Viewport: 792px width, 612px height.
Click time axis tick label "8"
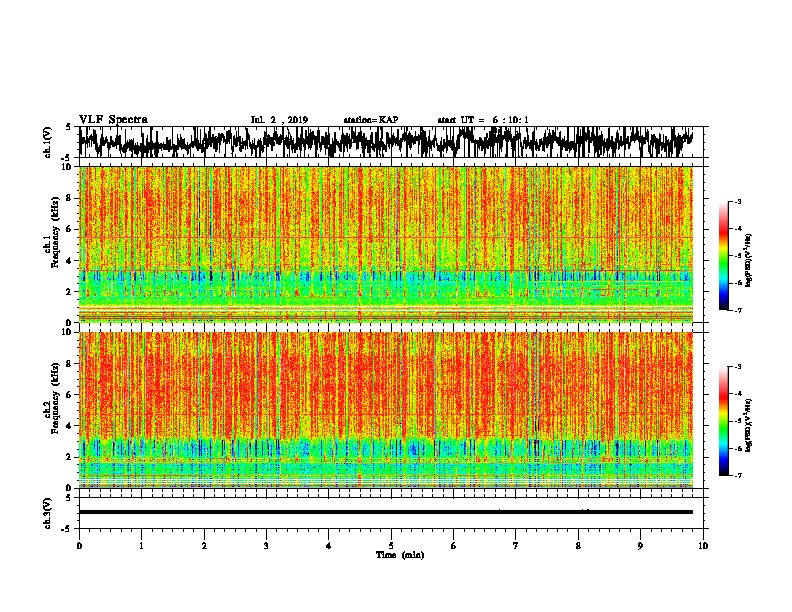pos(578,545)
